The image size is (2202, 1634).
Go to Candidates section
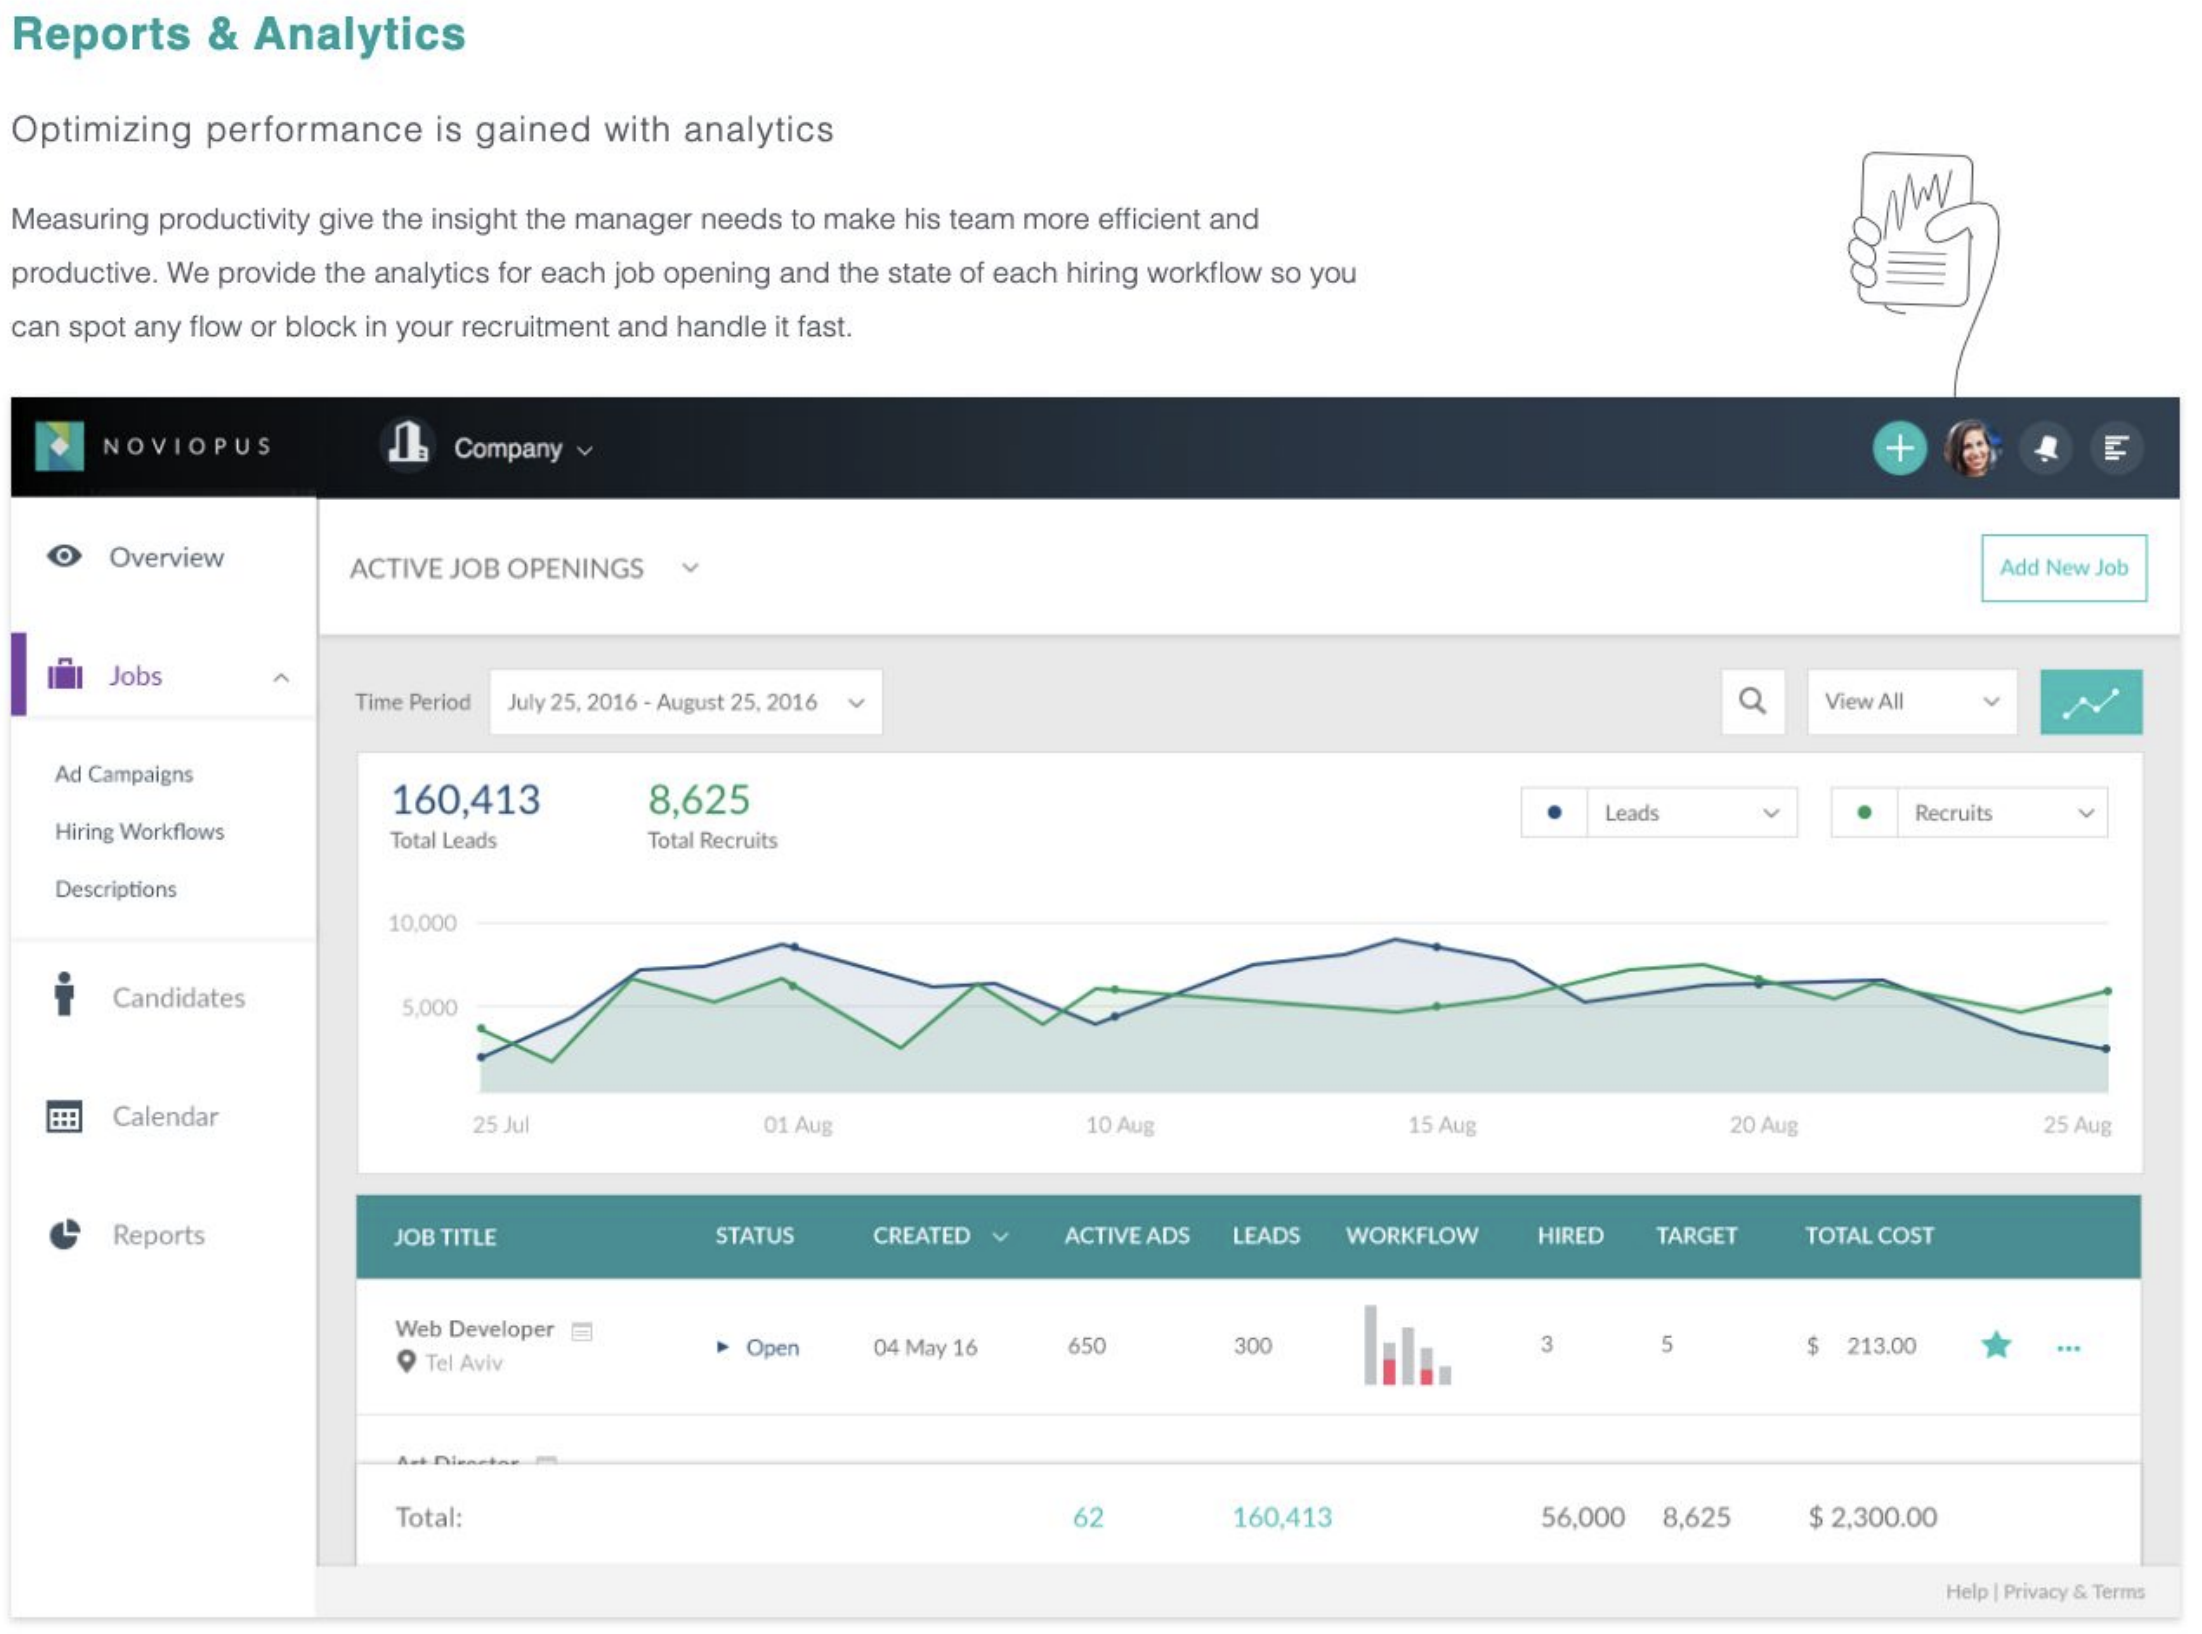[x=178, y=997]
